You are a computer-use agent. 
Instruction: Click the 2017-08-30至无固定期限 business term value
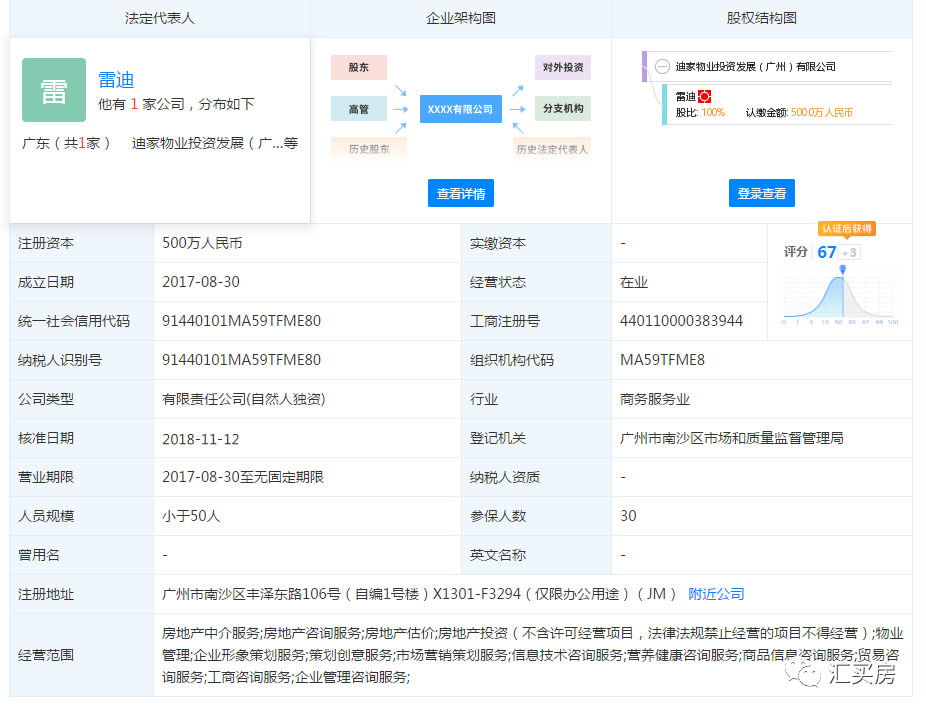pyautogui.click(x=243, y=477)
